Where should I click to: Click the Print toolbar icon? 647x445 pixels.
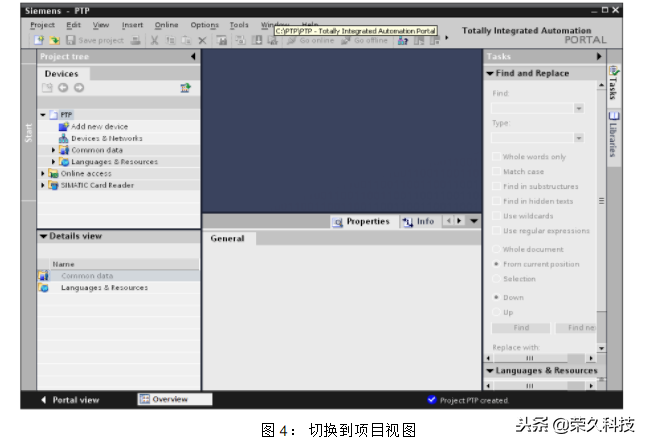pyautogui.click(x=135, y=40)
